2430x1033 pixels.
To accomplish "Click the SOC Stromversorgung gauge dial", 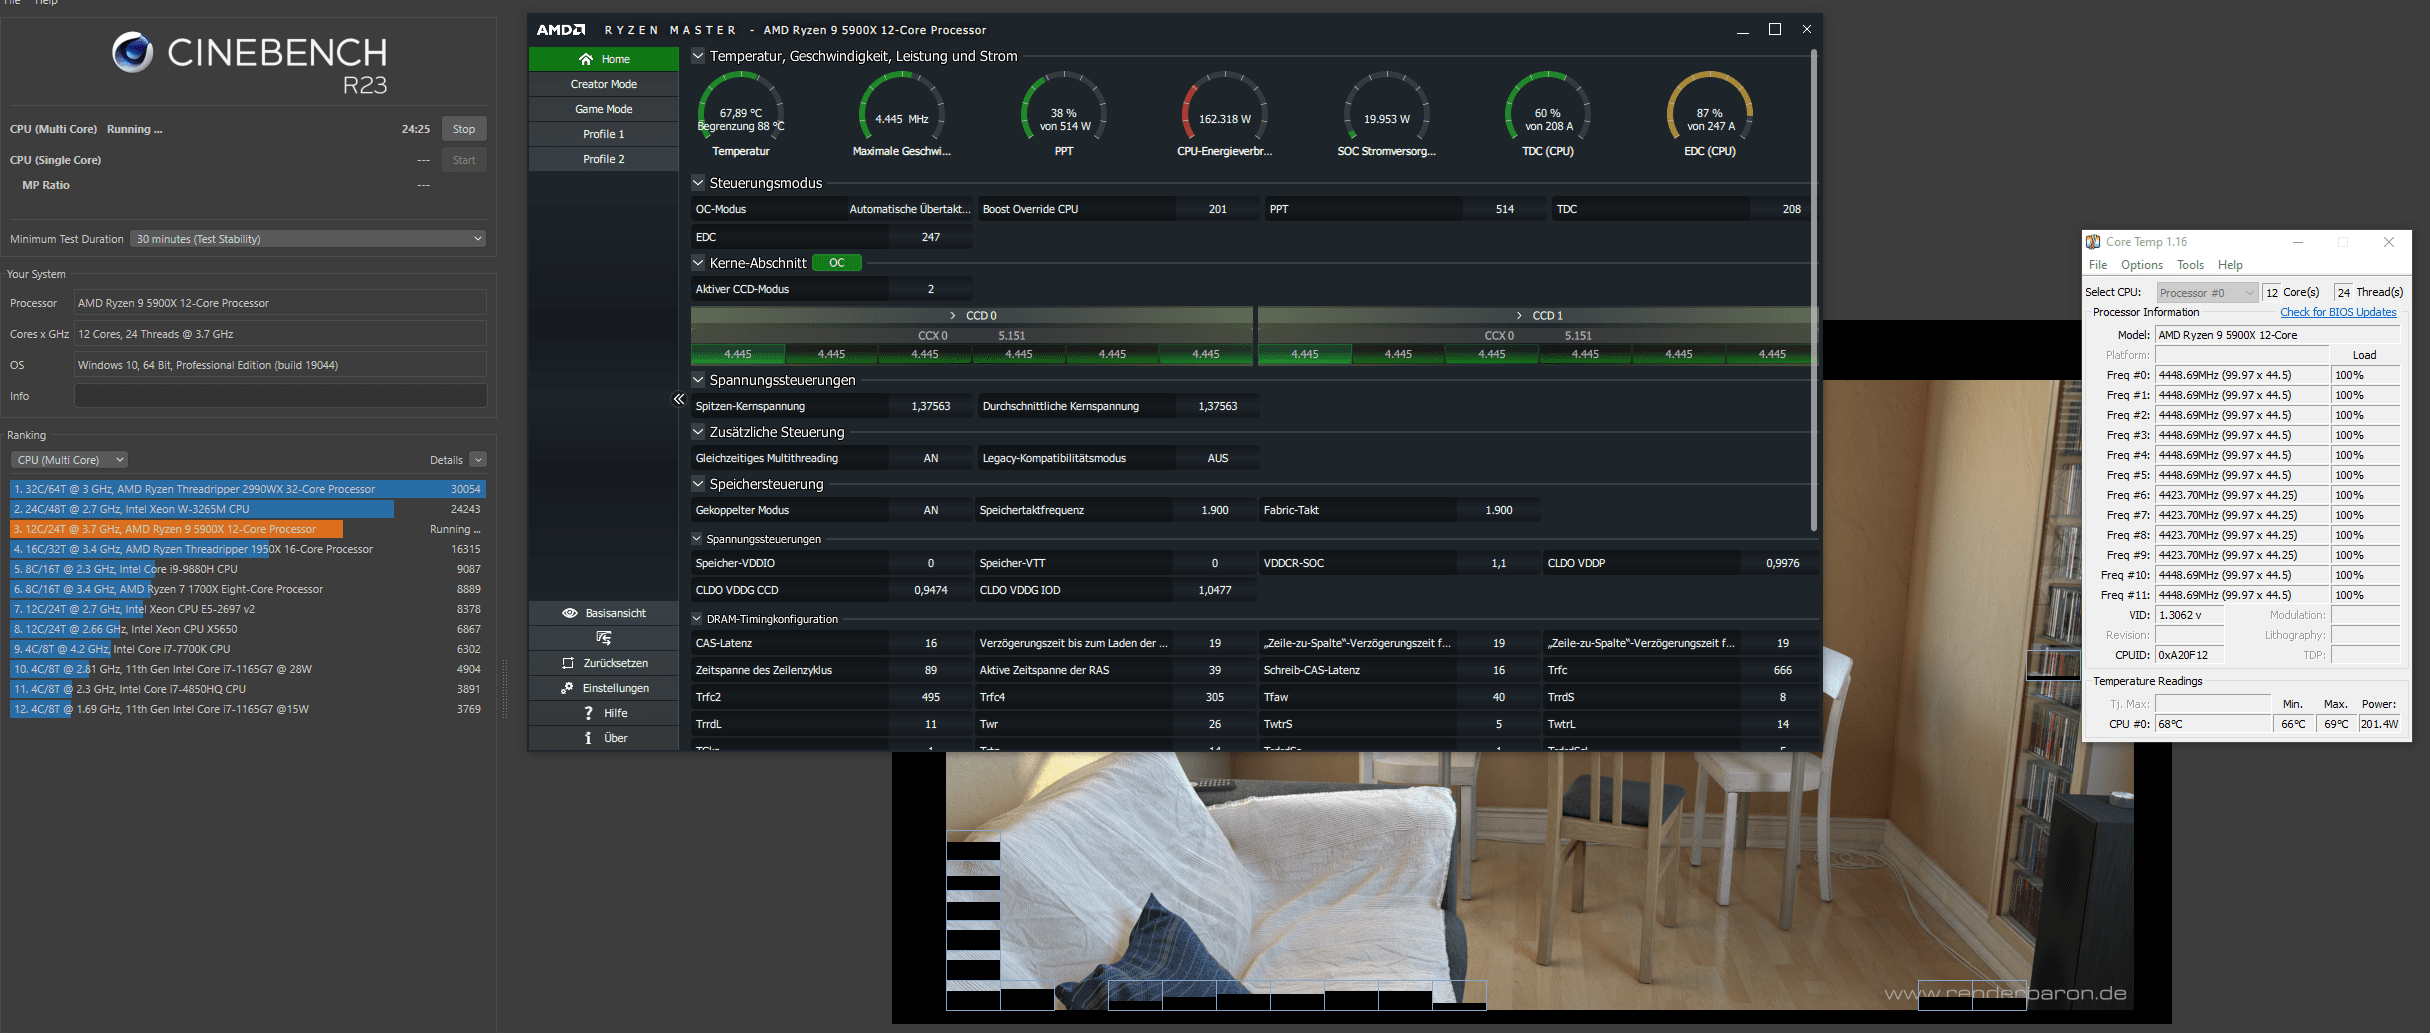I will pyautogui.click(x=1387, y=107).
